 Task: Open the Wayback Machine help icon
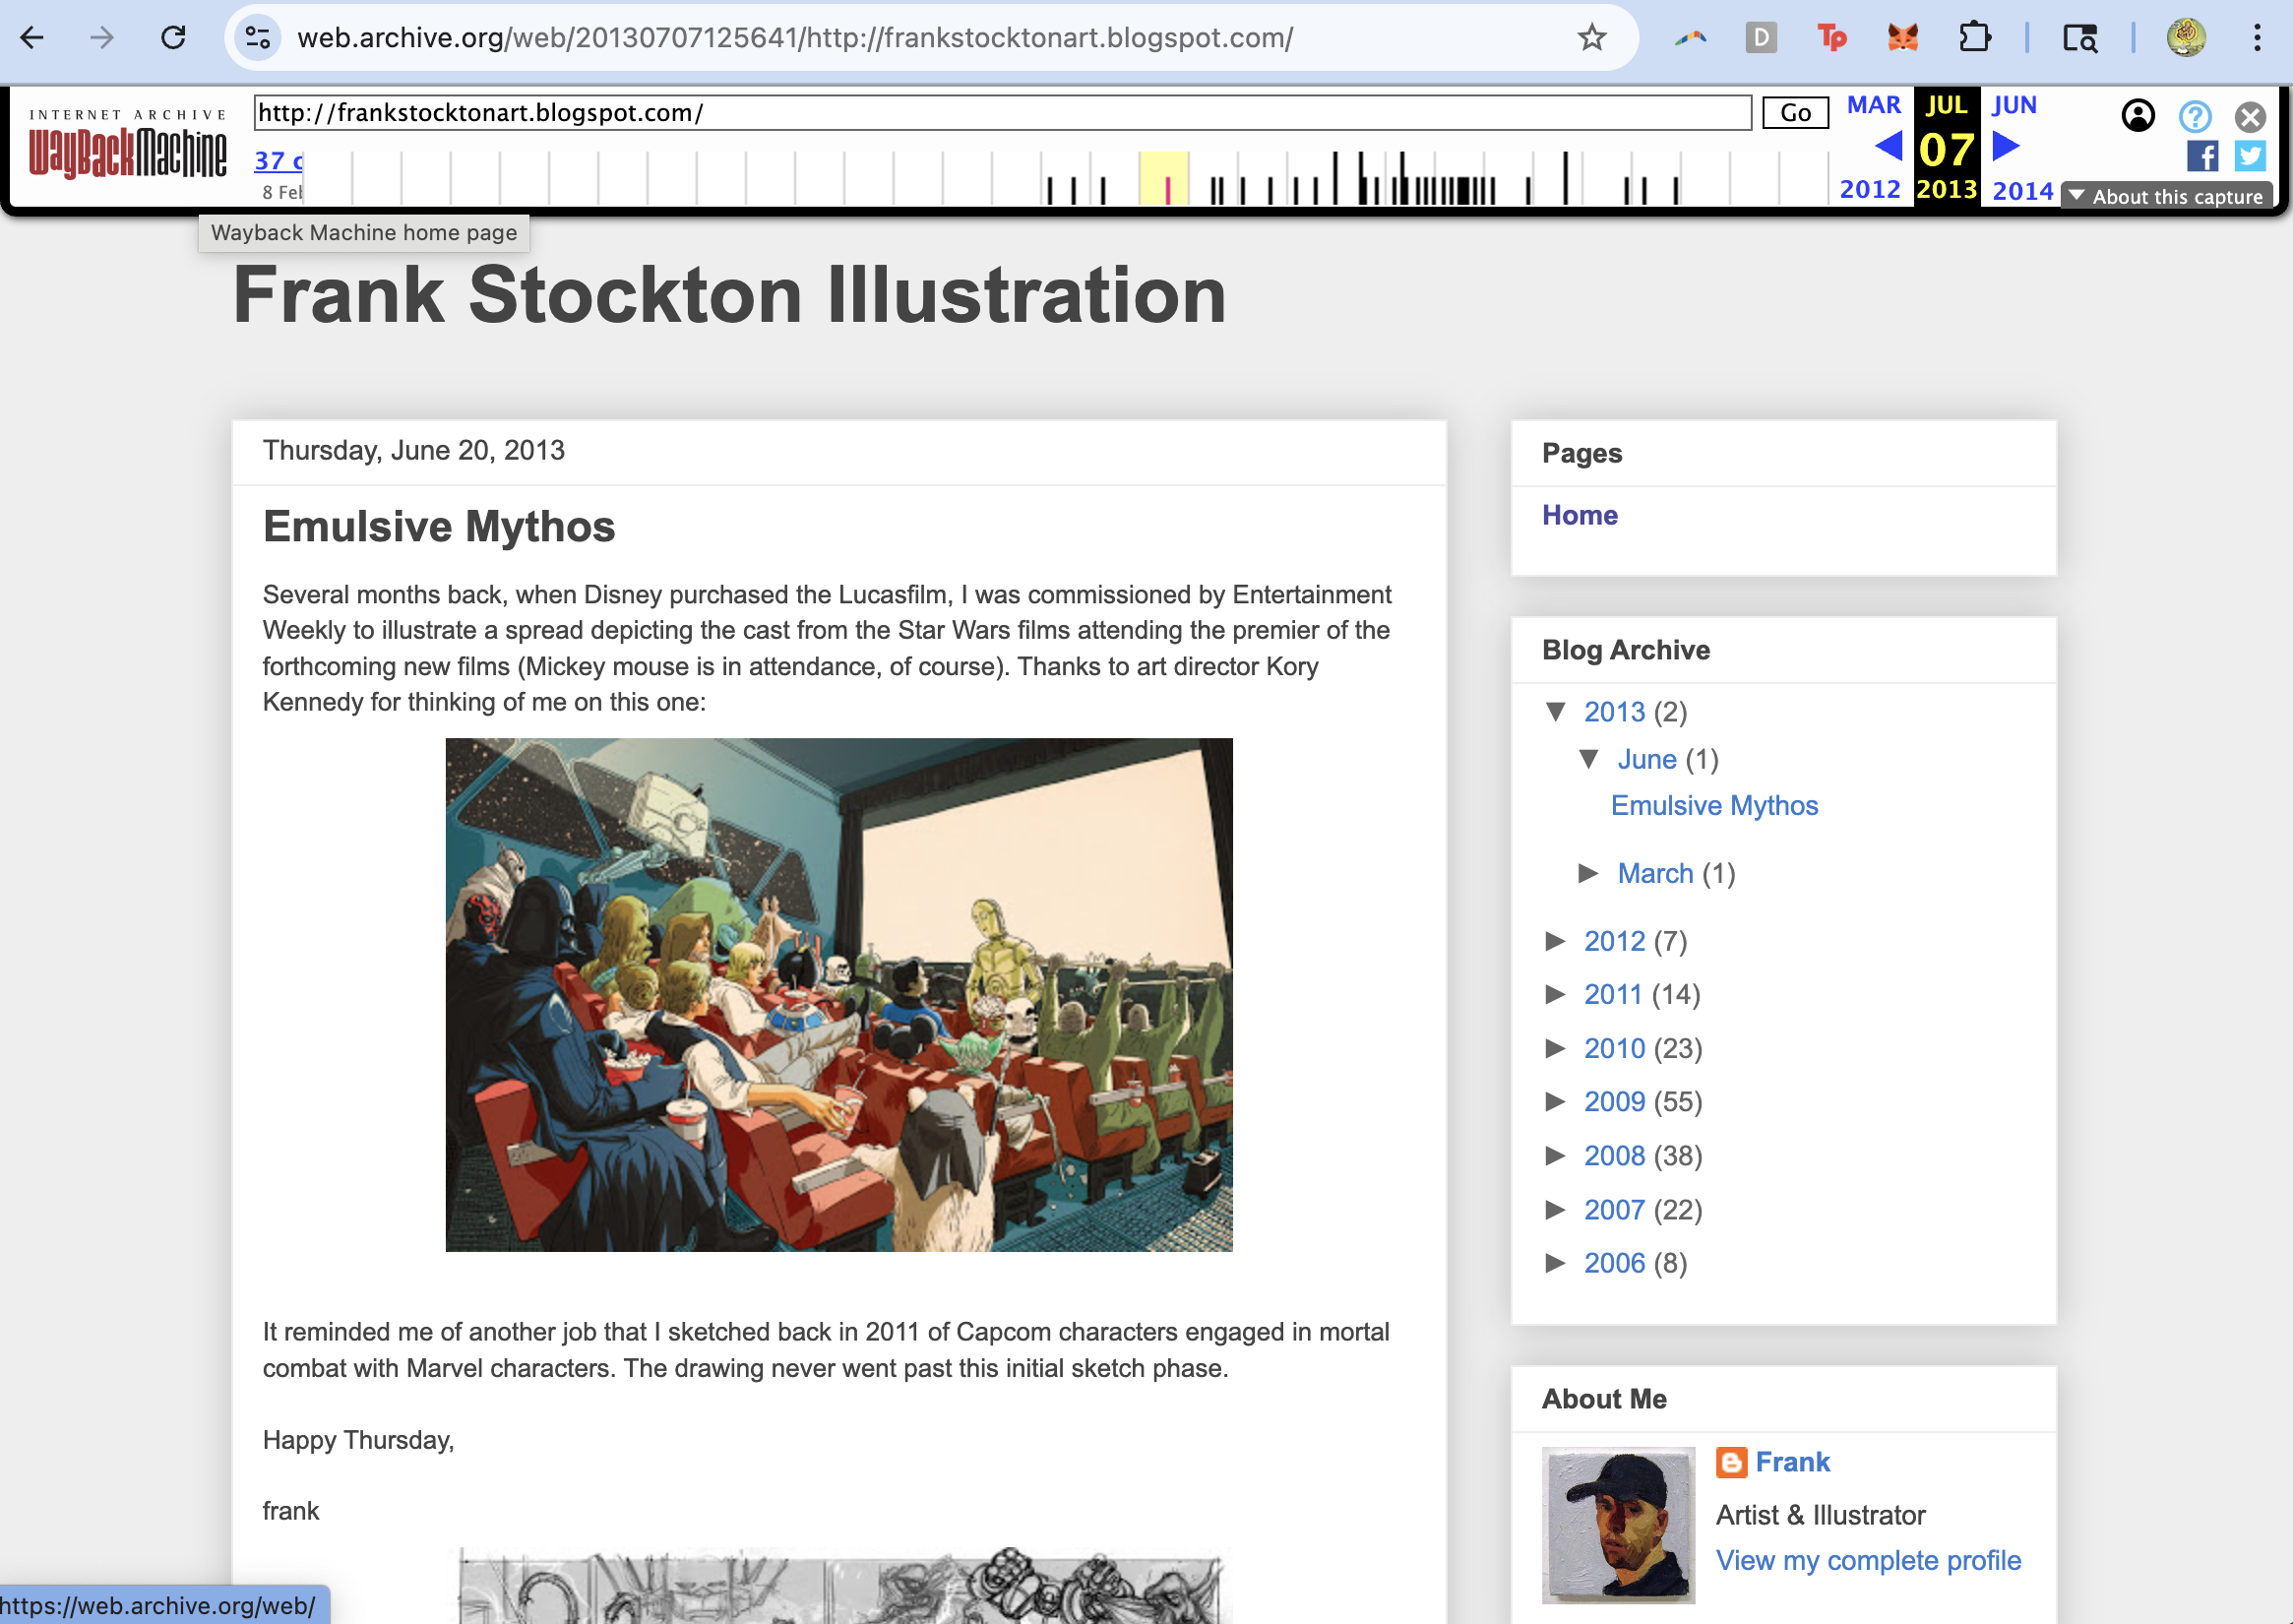click(2195, 117)
